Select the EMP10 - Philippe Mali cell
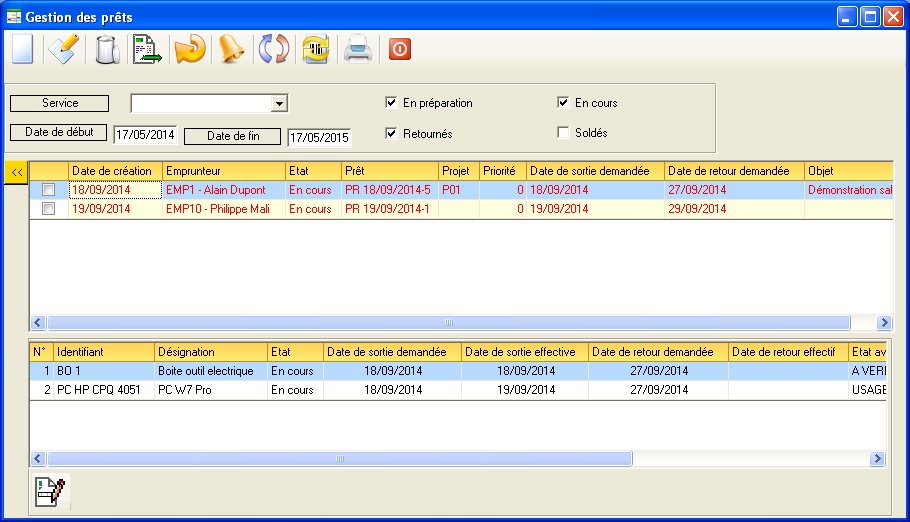 pos(224,209)
